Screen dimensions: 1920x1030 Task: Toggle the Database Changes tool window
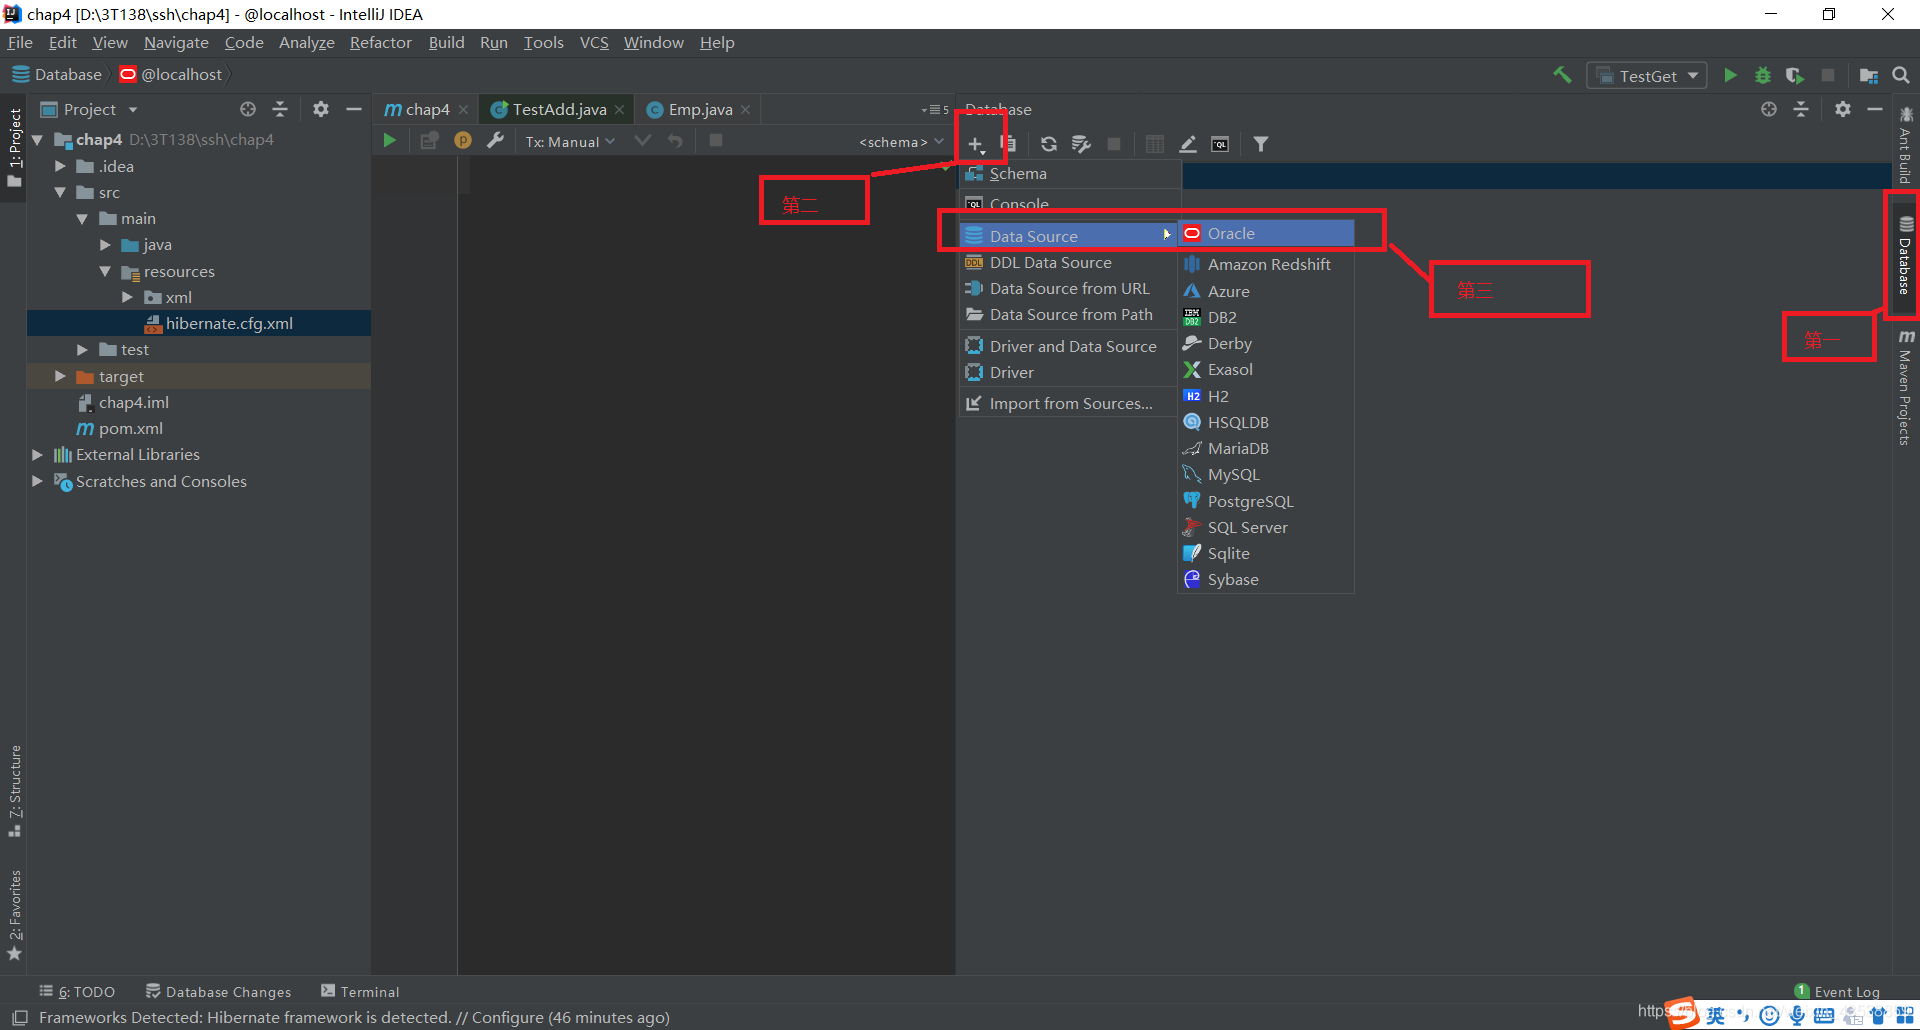218,992
